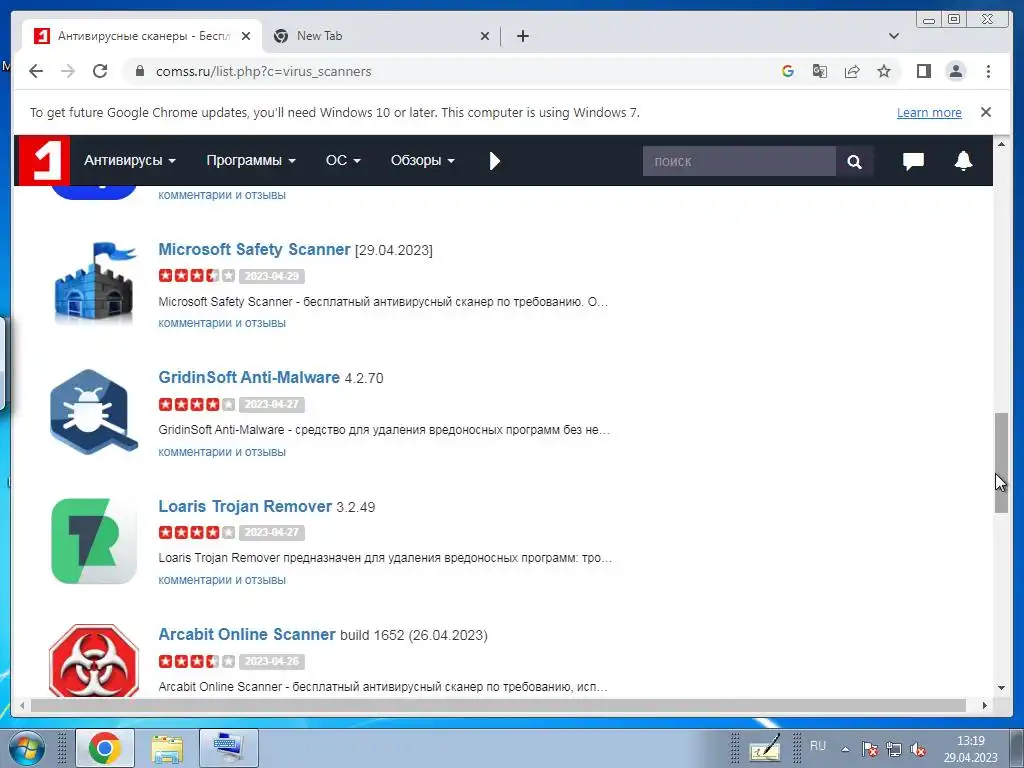Open comments link under GridinSoft Anti-Malware

[x=222, y=451]
